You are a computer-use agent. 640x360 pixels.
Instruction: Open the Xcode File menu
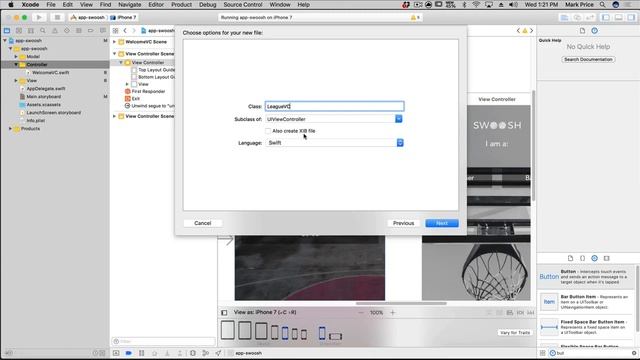(x=51, y=5)
